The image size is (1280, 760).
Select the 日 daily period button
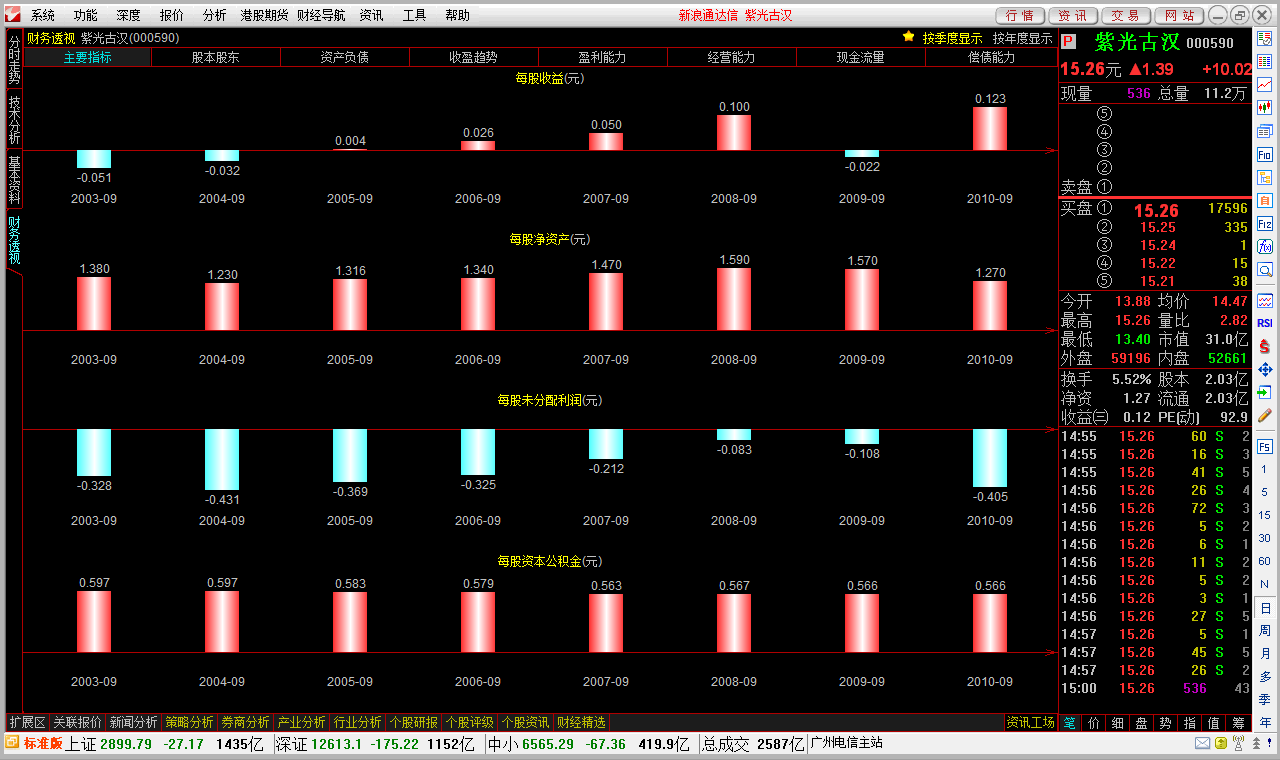coord(1265,608)
